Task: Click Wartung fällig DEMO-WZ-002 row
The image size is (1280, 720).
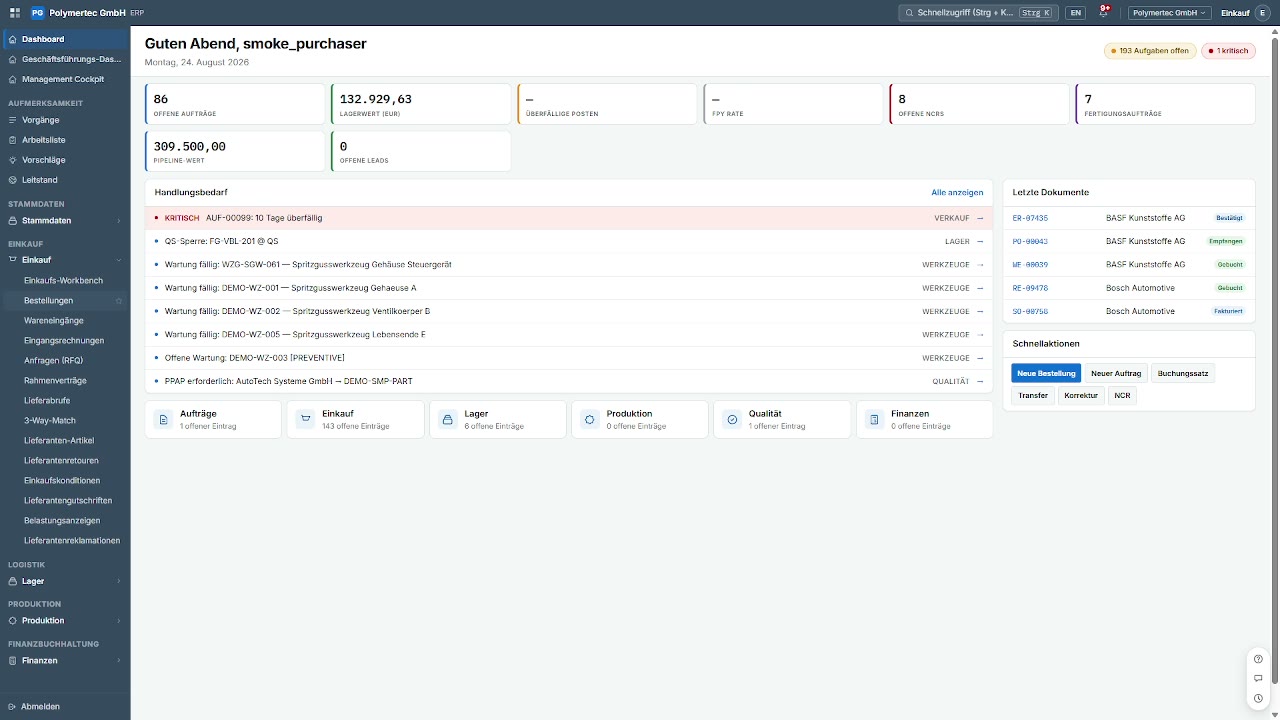Action: (x=568, y=311)
